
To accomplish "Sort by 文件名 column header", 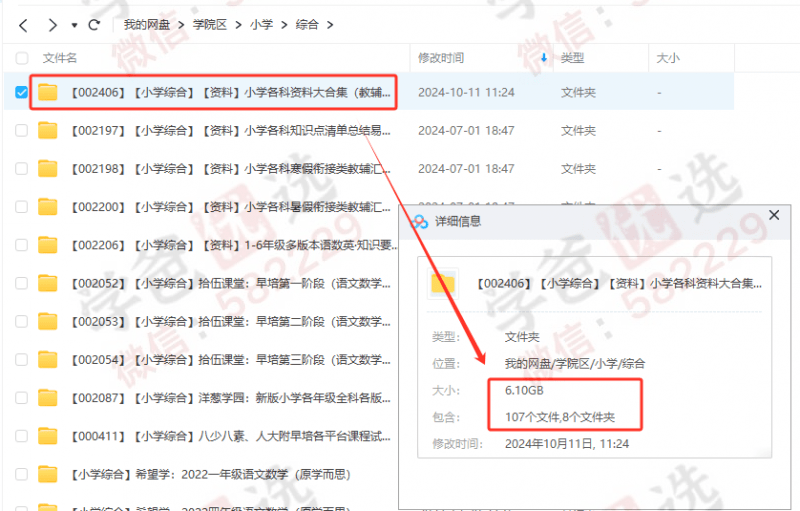I will (60, 58).
